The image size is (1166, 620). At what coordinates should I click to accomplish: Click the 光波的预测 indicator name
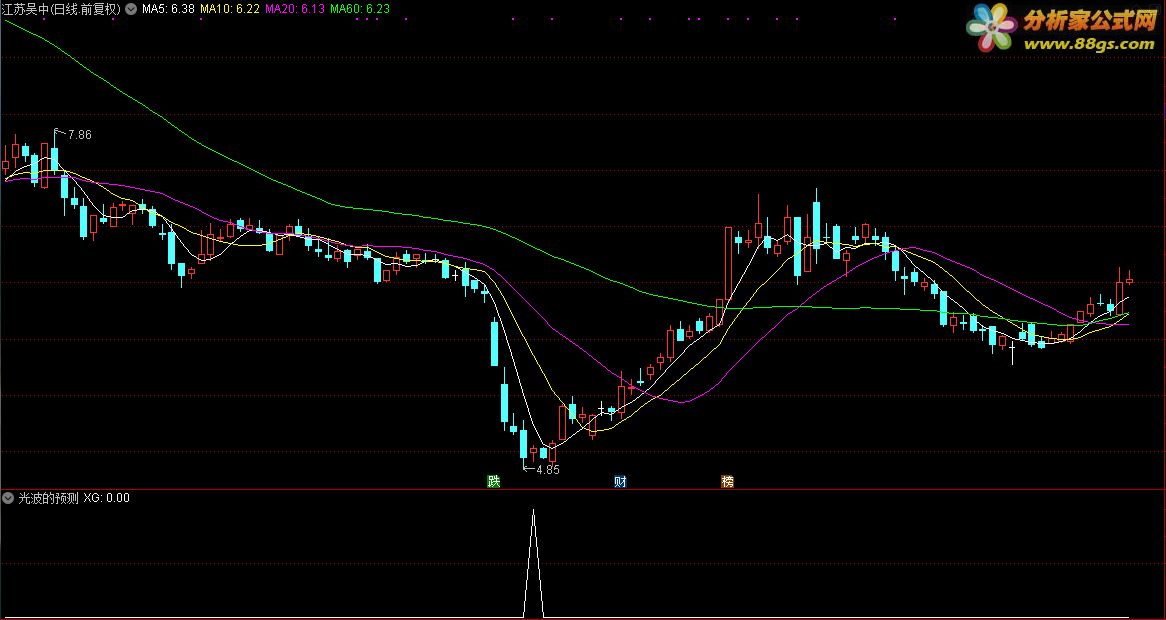[48, 498]
